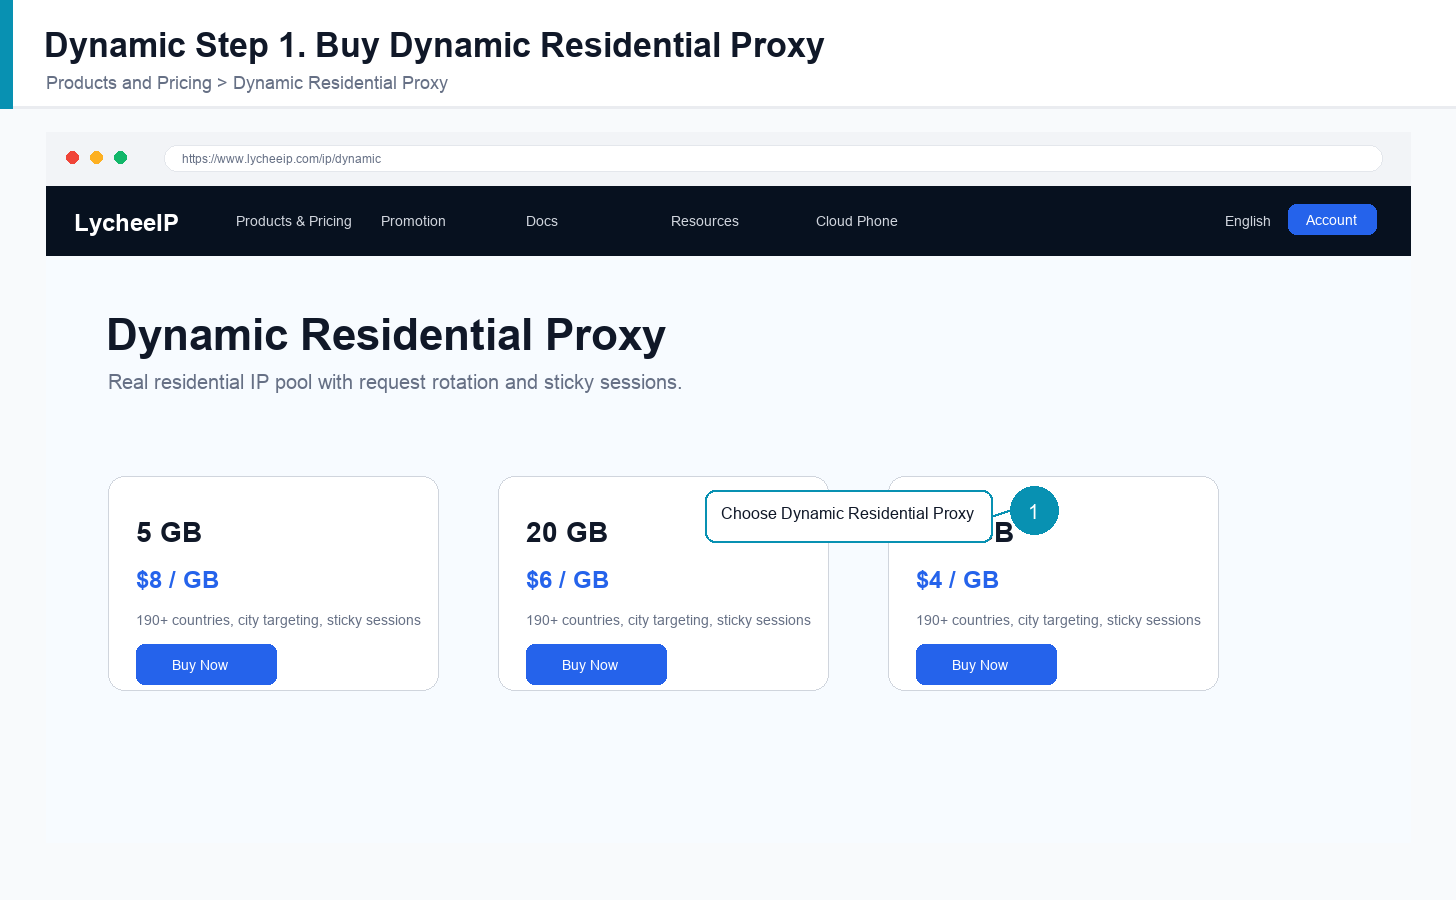The height and width of the screenshot is (900, 1456).
Task: Click Buy Now for 5 GB plan
Action: pyautogui.click(x=206, y=665)
